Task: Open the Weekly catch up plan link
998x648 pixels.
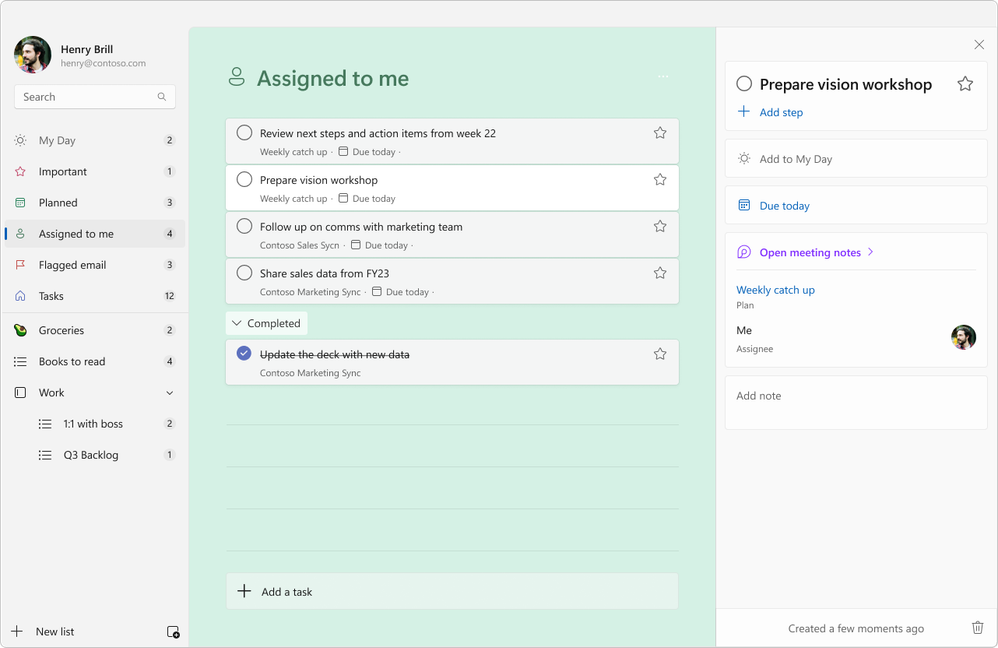Action: tap(775, 290)
